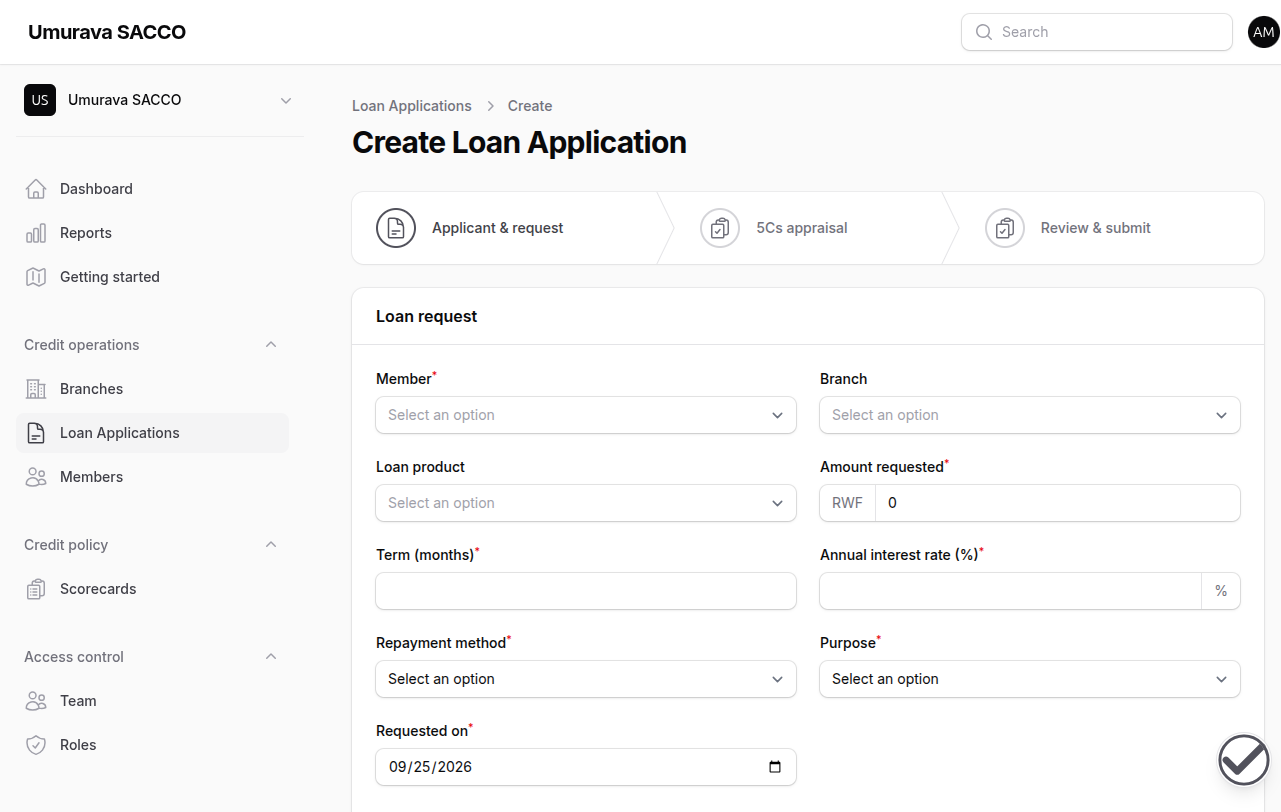Open Branches in the sidebar
This screenshot has width=1281, height=812.
[x=153, y=389]
